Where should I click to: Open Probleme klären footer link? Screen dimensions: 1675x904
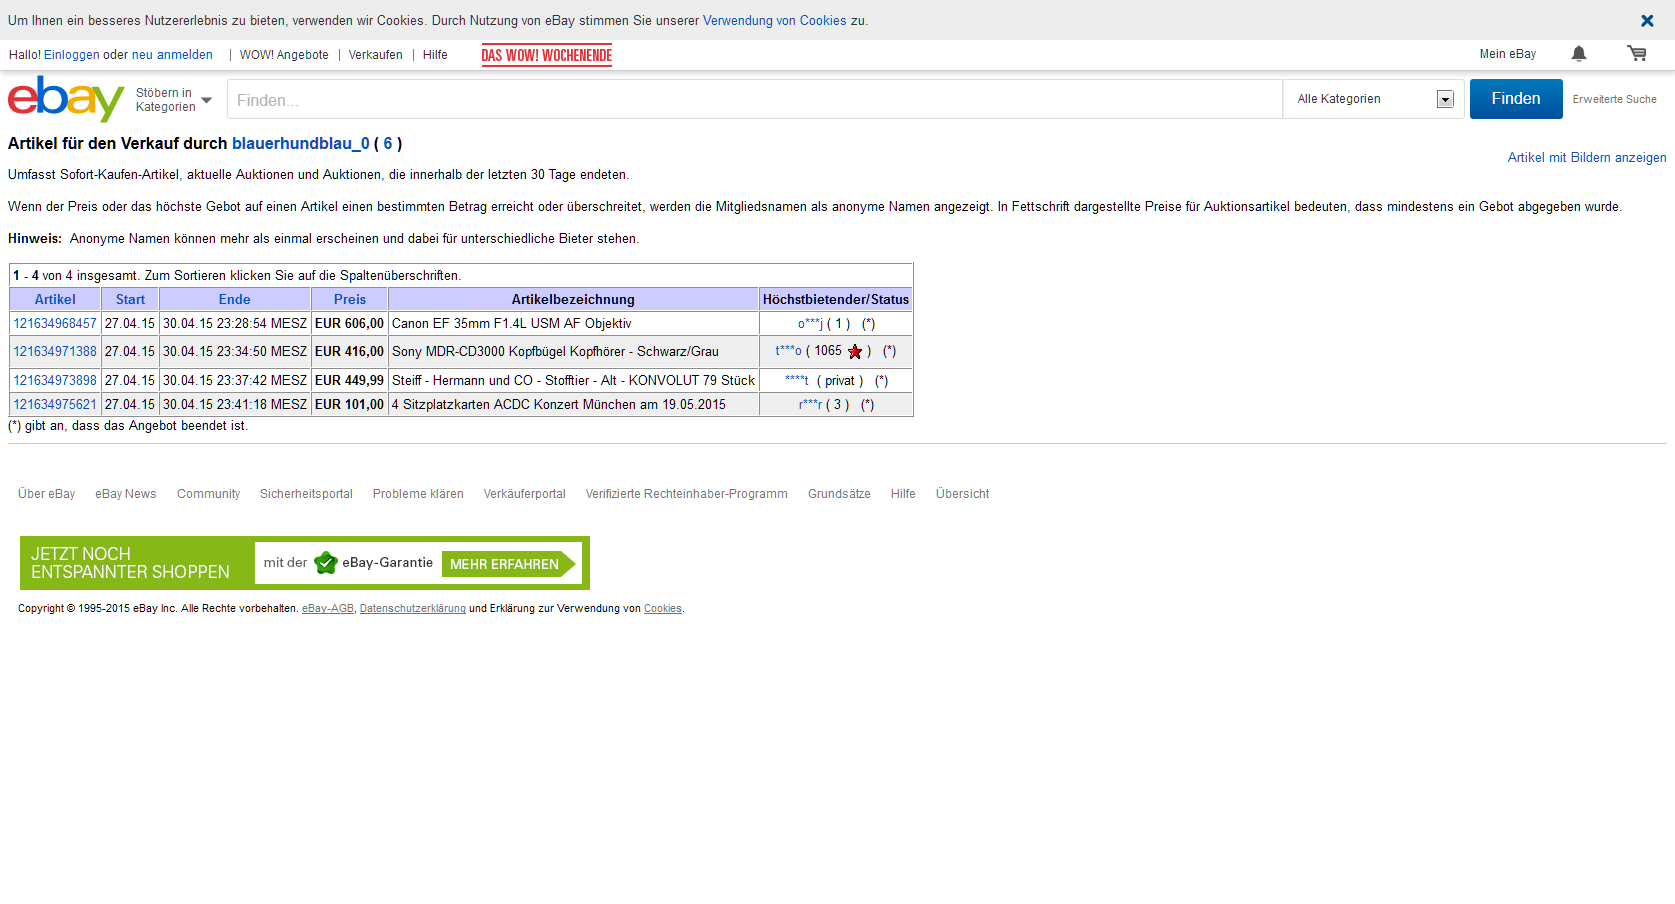coord(418,494)
